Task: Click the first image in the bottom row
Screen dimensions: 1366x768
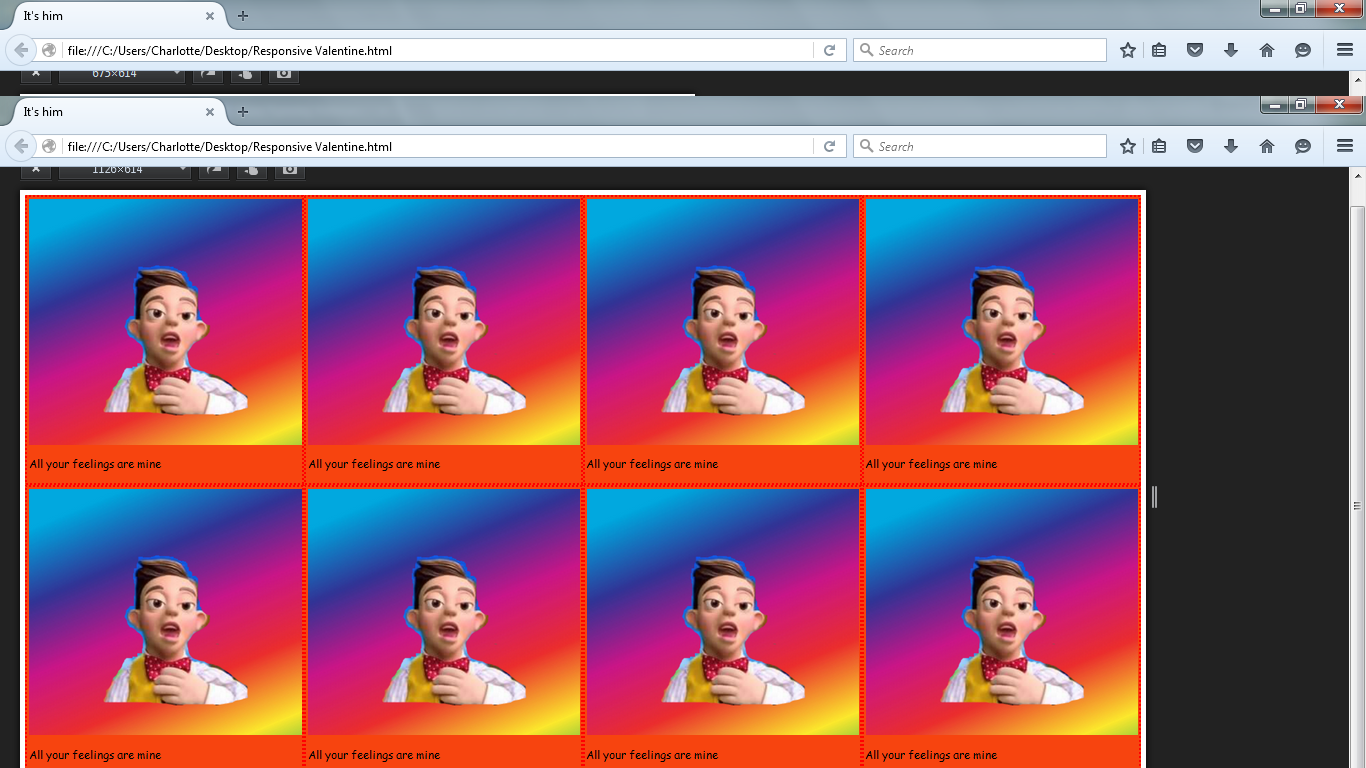Action: (165, 612)
